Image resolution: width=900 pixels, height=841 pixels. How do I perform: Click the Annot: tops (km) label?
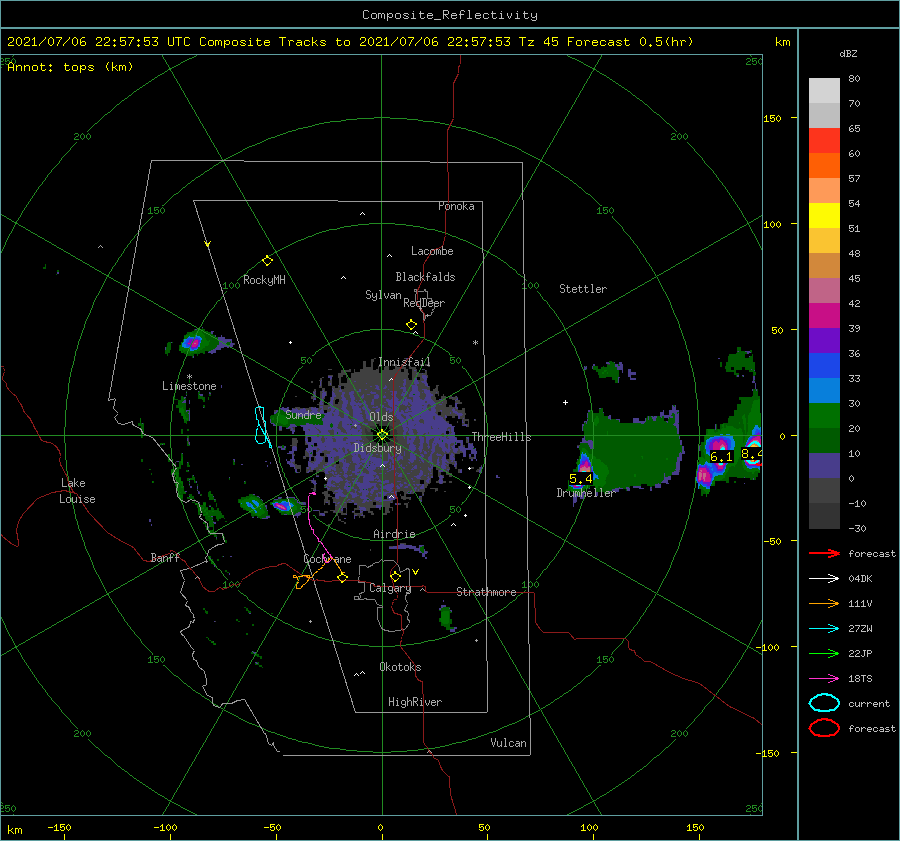pos(70,67)
